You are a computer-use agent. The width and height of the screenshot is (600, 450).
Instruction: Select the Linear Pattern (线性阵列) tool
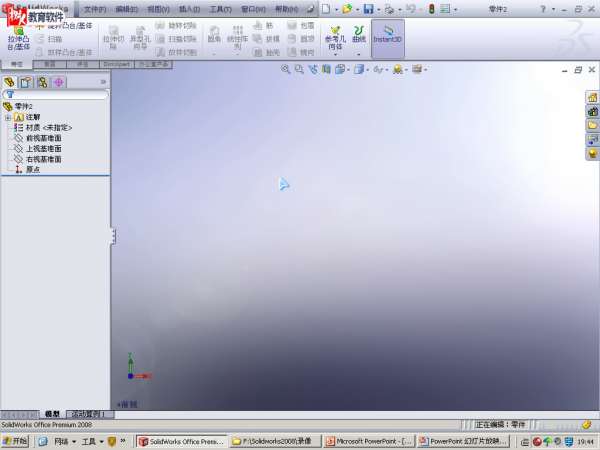pyautogui.click(x=237, y=38)
